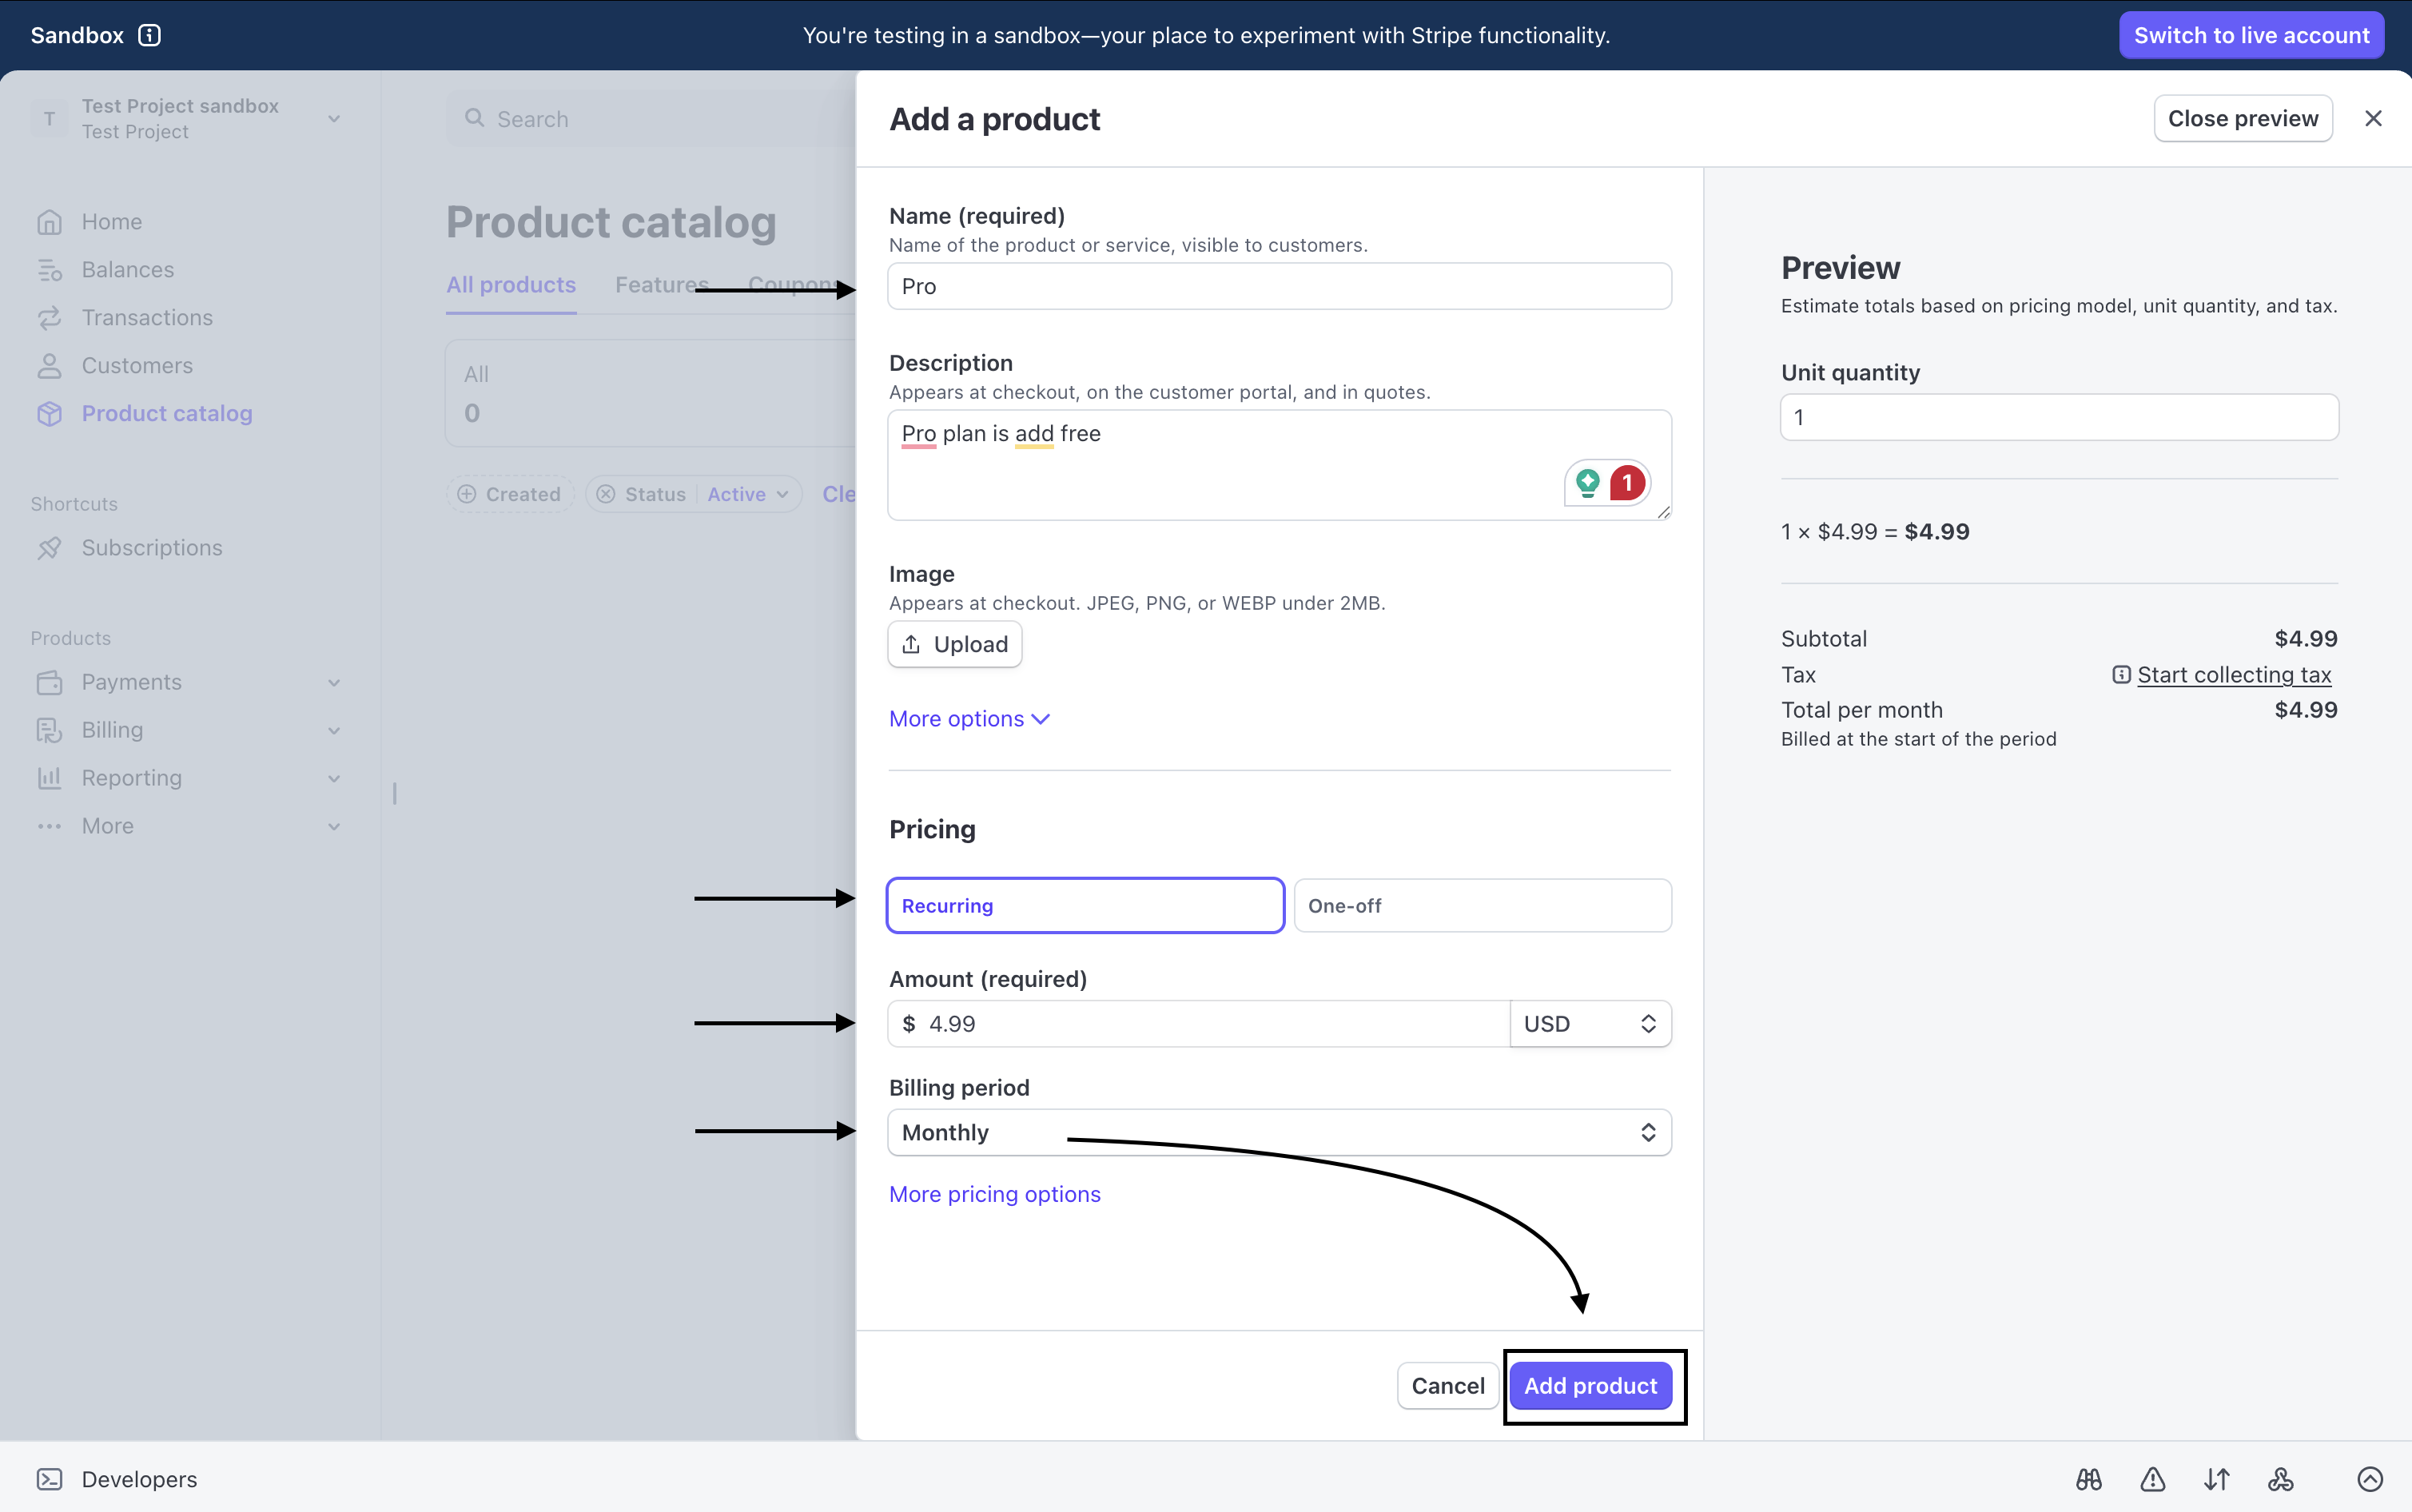The image size is (2412, 1512).
Task: Expand the Reporting sidebar section
Action: click(x=131, y=777)
